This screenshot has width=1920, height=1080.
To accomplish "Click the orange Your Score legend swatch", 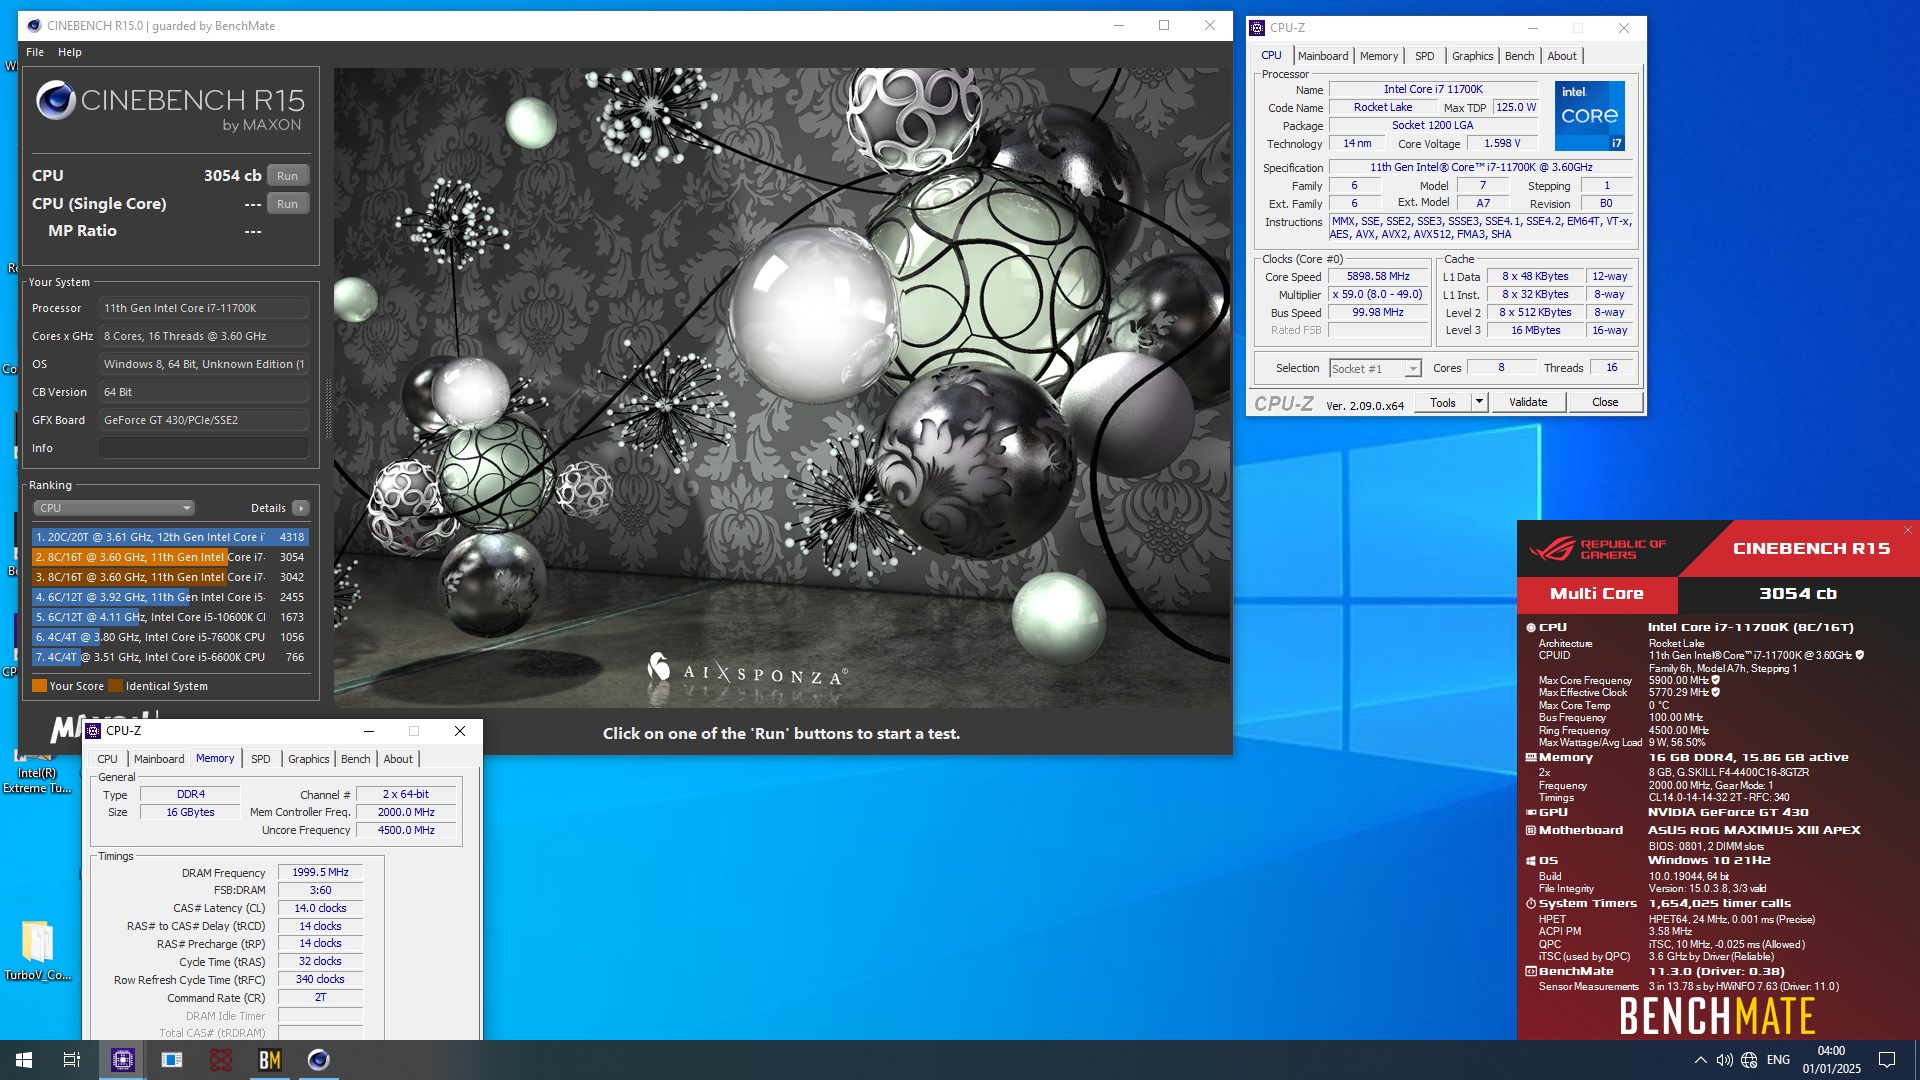I will click(x=39, y=686).
